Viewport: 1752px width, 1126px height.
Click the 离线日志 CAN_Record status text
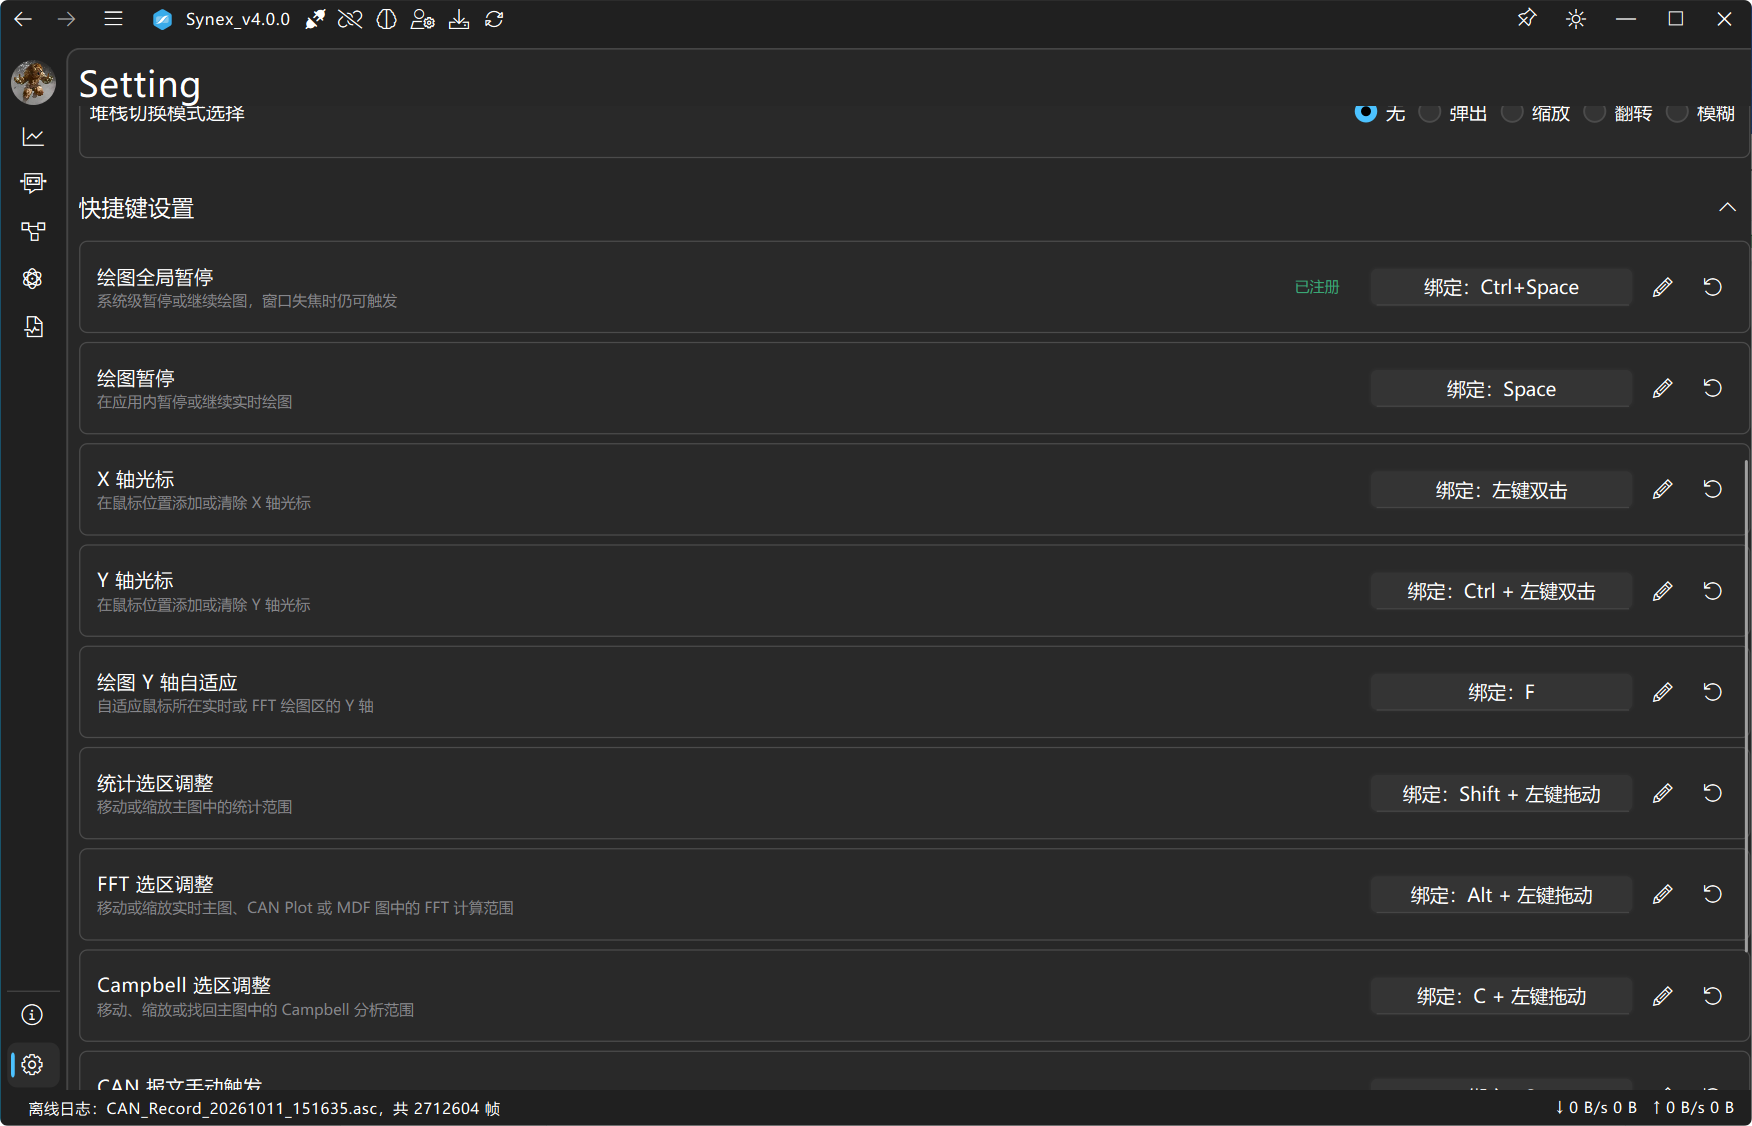(x=264, y=1108)
